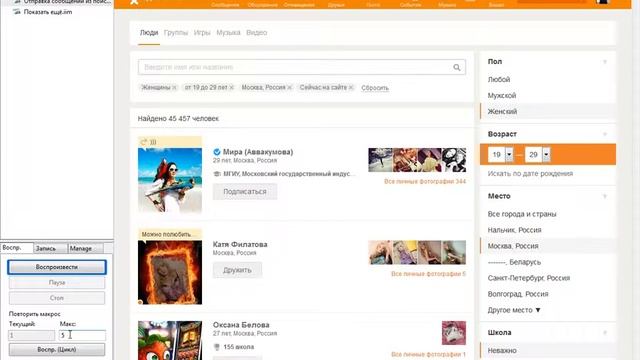Click the Текущий loop value field
Image resolution: width=640 pixels, height=360 pixels.
click(x=31, y=336)
